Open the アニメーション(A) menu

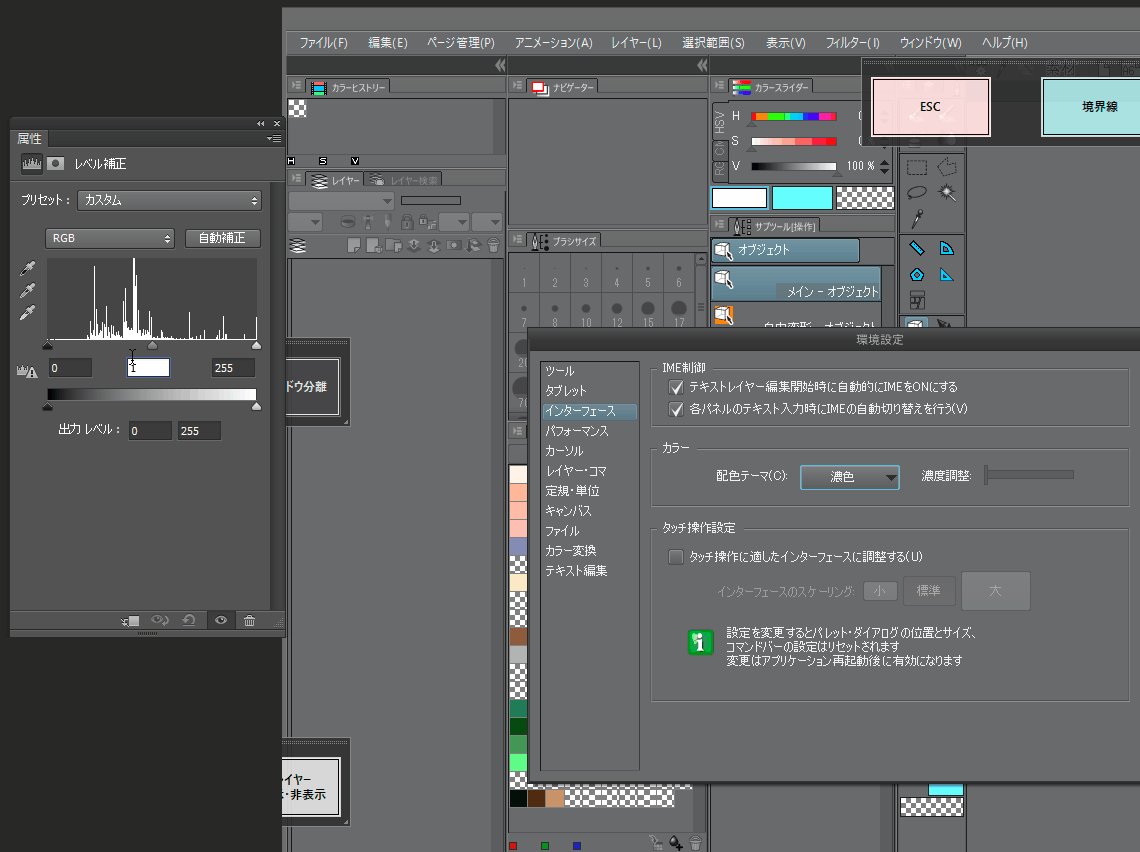(x=553, y=43)
